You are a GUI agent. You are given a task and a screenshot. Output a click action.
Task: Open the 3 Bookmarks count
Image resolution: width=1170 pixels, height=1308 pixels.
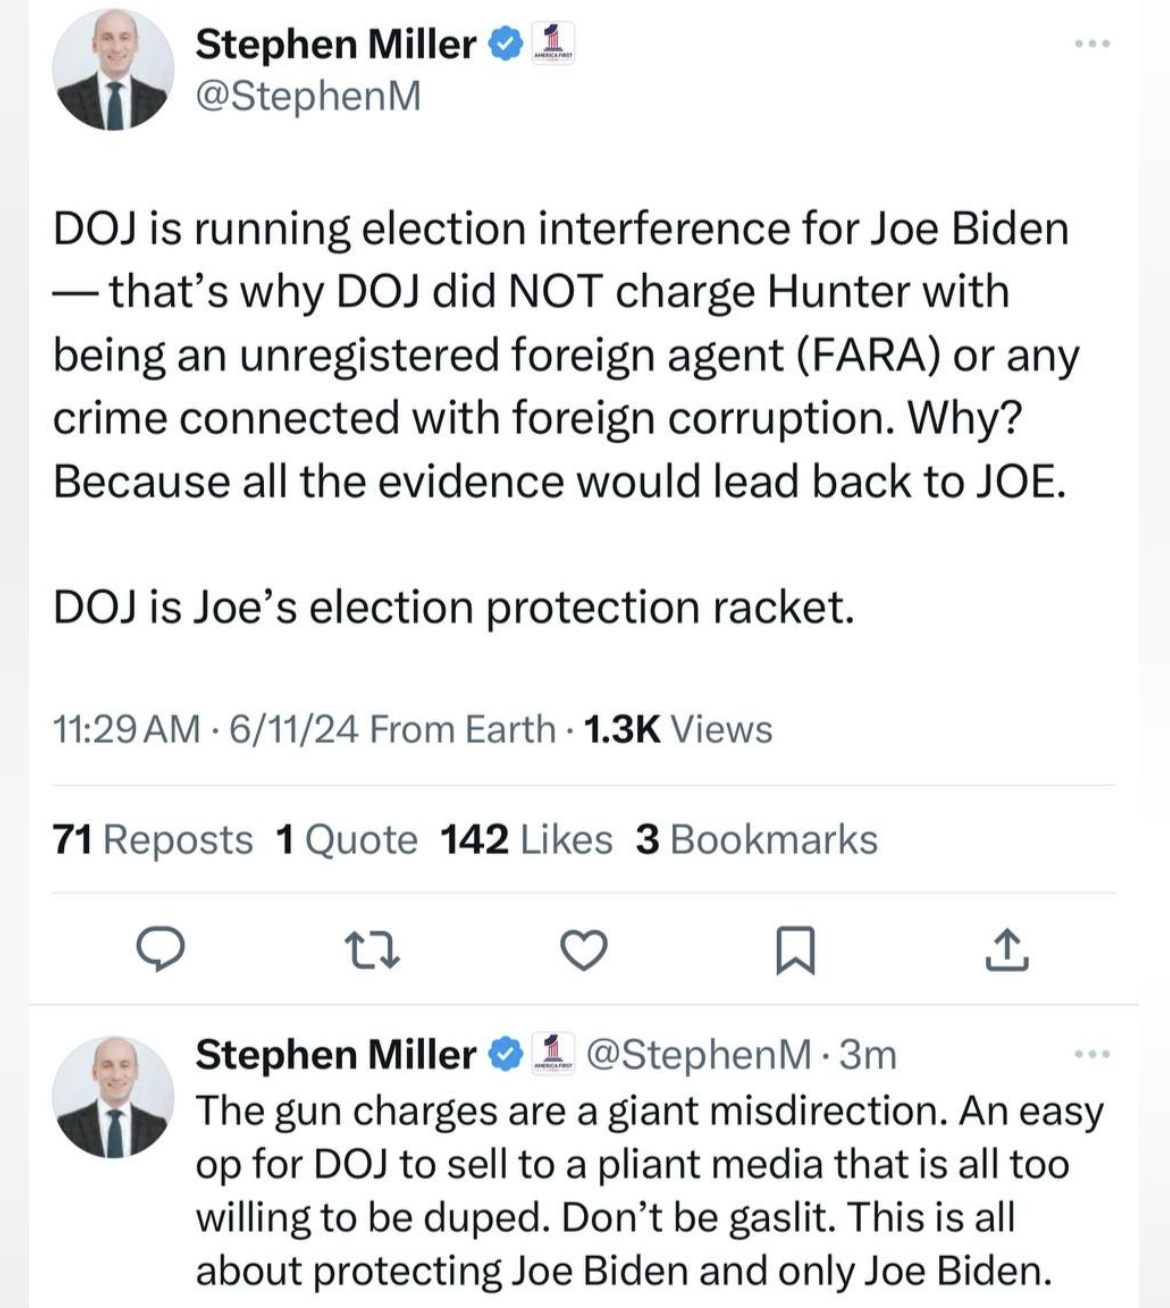tap(756, 840)
